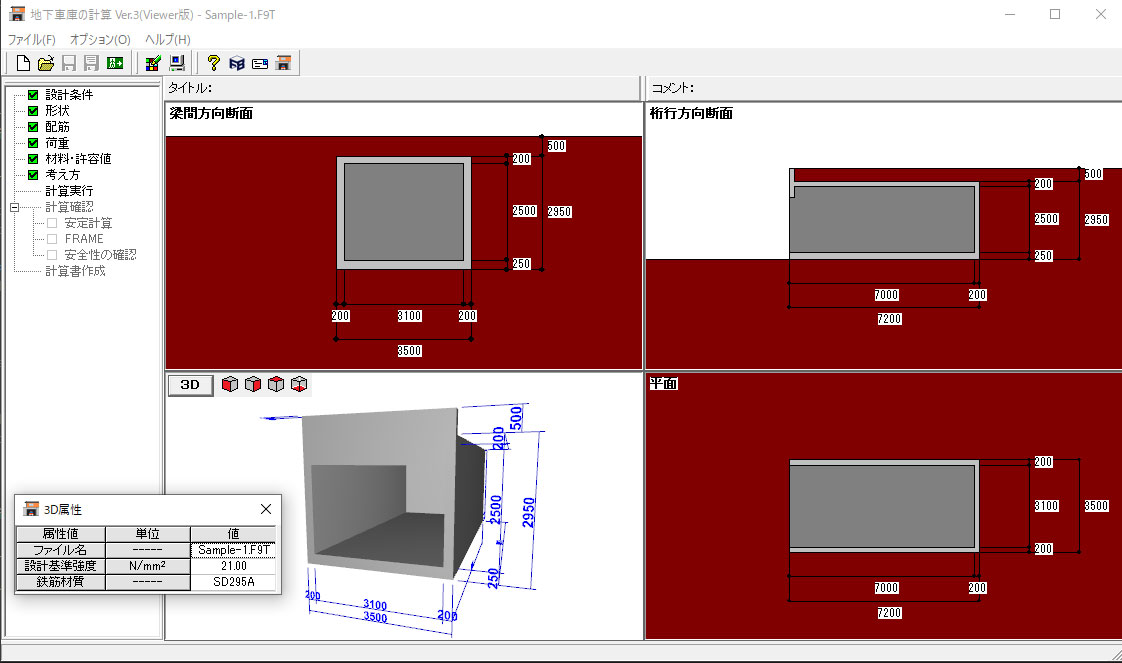The image size is (1122, 663).
Task: Click the garage building toolbar icon
Action: tap(284, 63)
